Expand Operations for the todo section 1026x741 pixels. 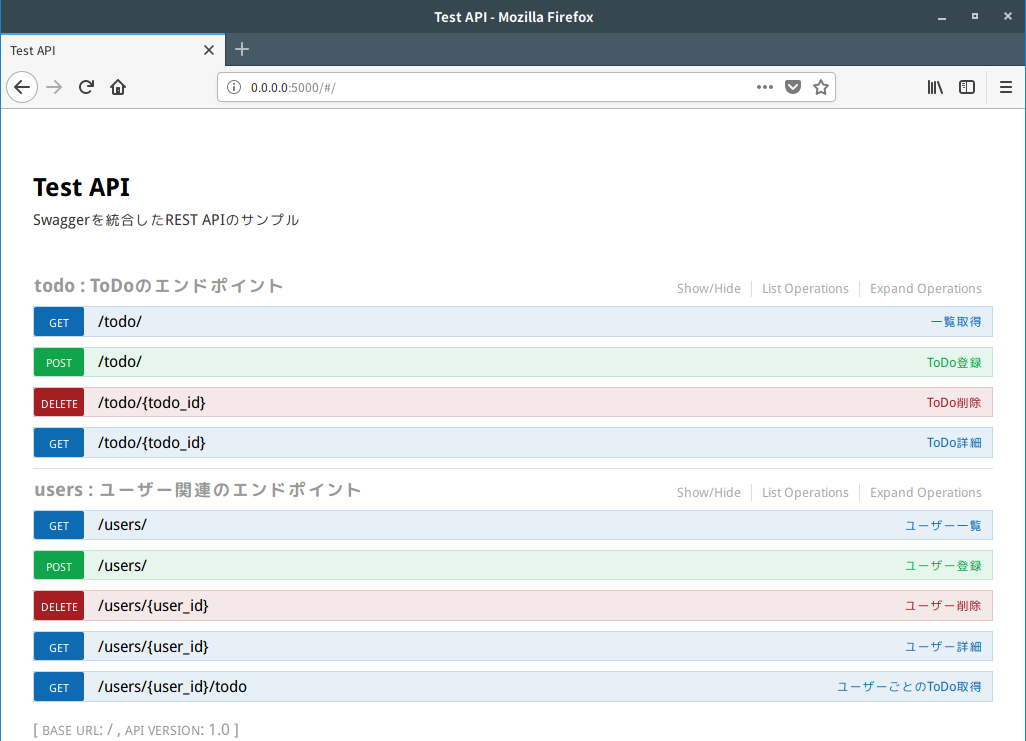pos(925,289)
